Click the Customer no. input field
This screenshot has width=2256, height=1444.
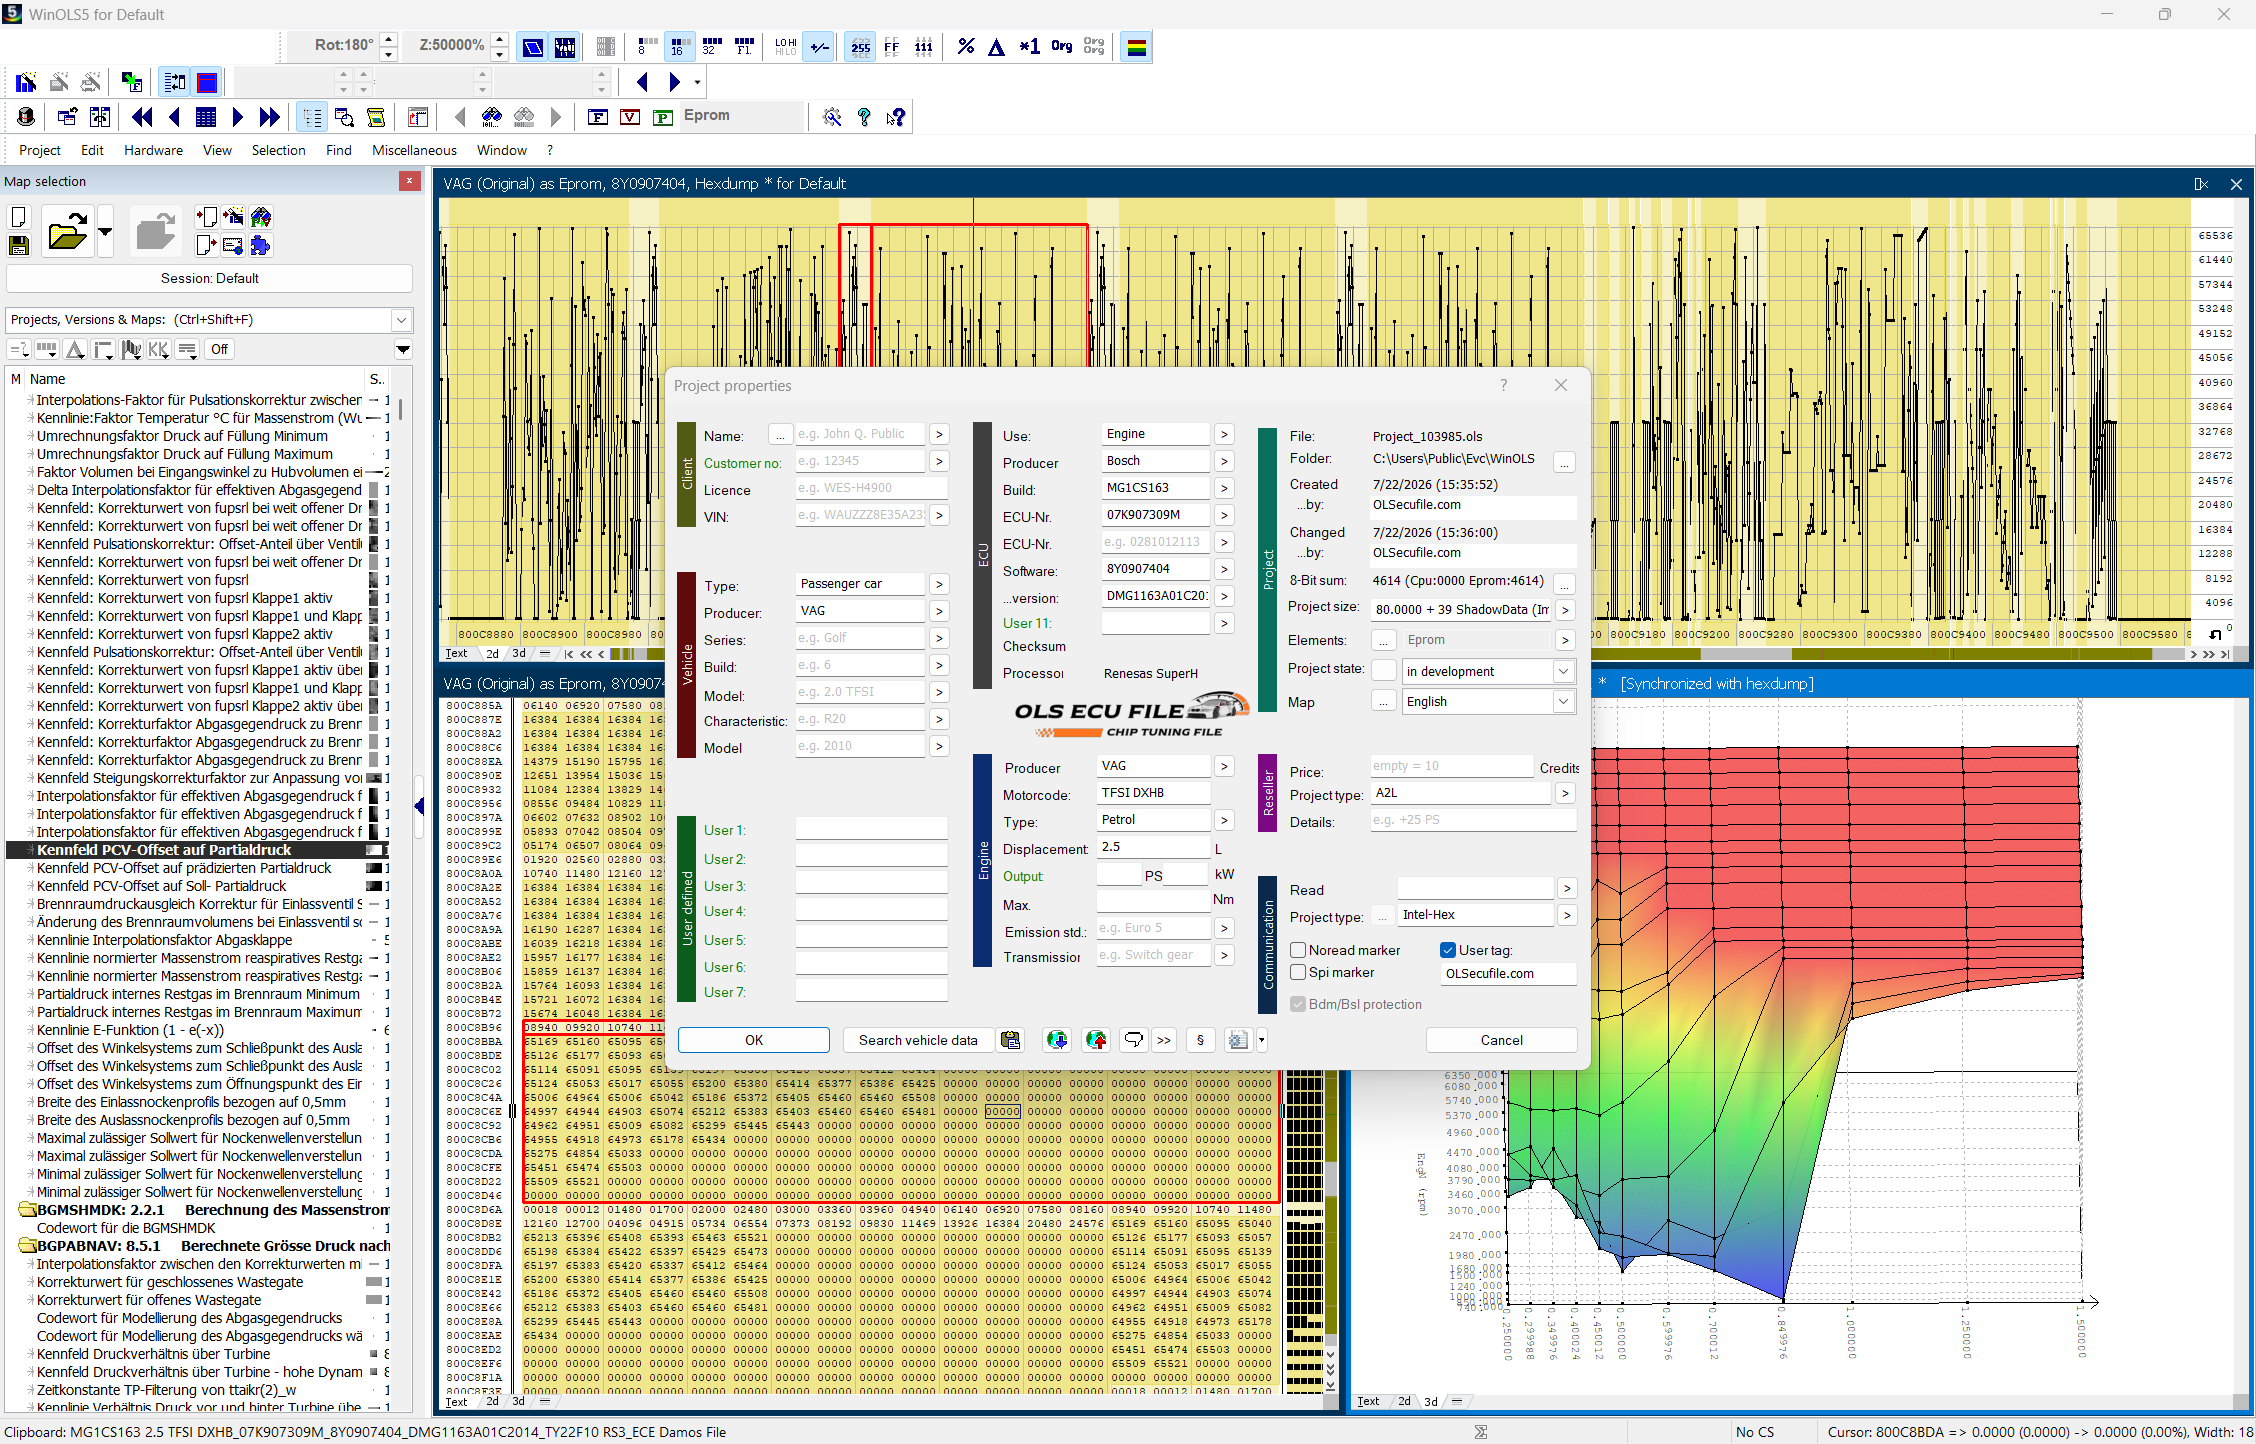pos(860,461)
